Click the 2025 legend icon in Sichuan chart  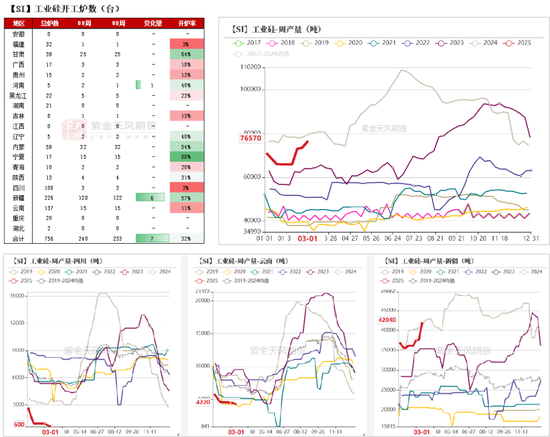pyautogui.click(x=14, y=281)
